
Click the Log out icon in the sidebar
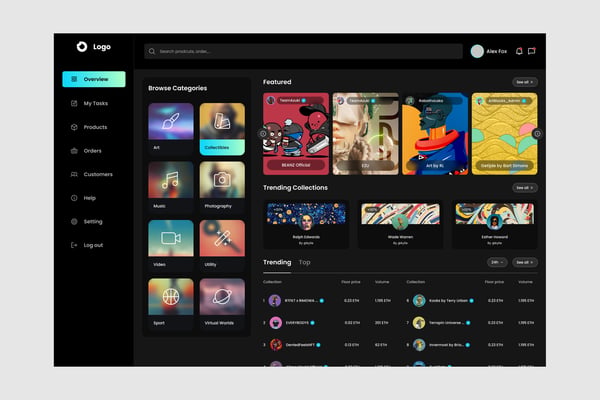[74, 245]
